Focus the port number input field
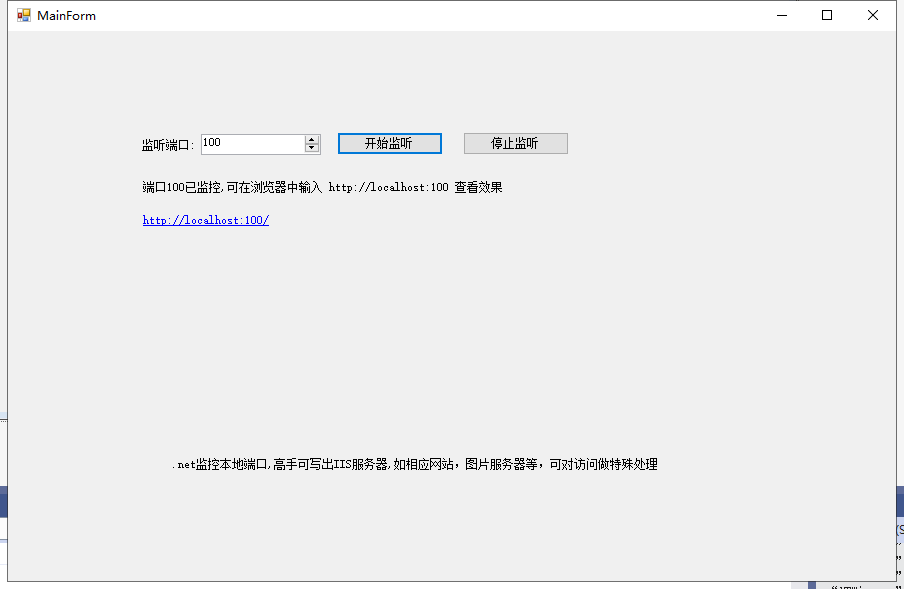Viewport: 904px width, 589px height. [x=253, y=144]
